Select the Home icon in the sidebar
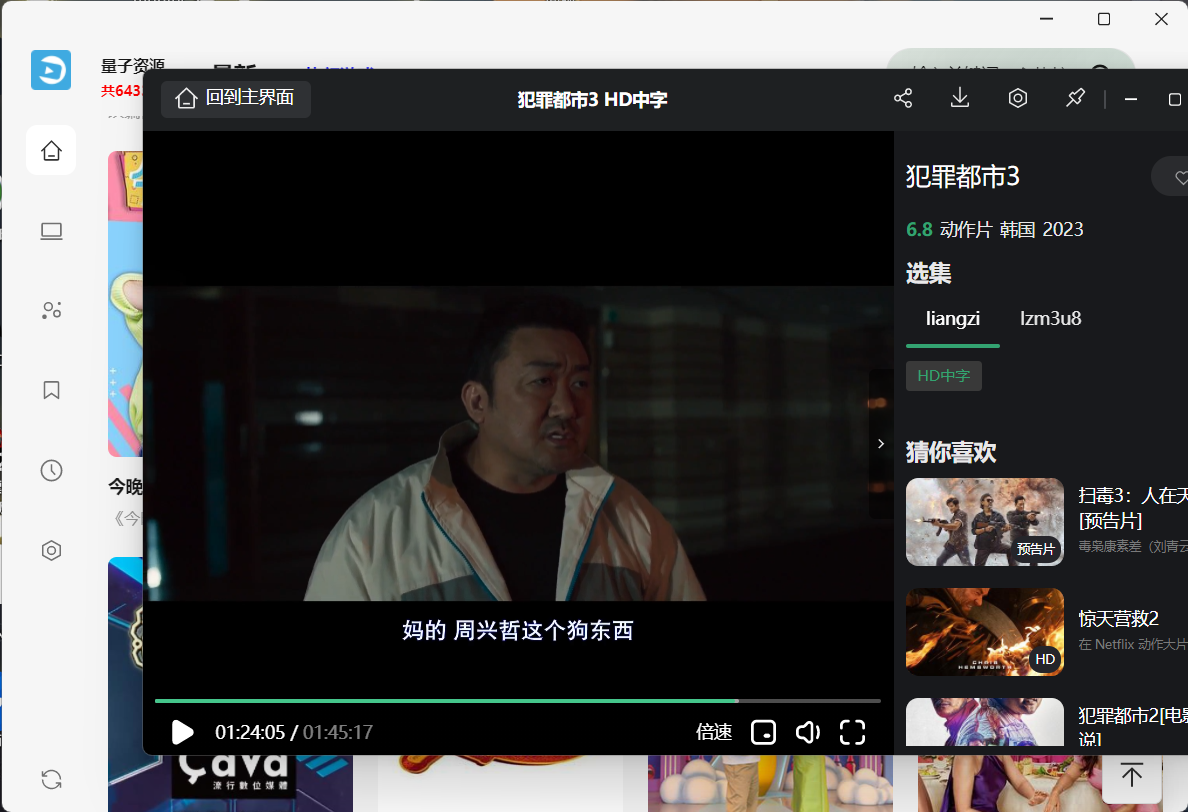The height and width of the screenshot is (812, 1188). [x=51, y=150]
